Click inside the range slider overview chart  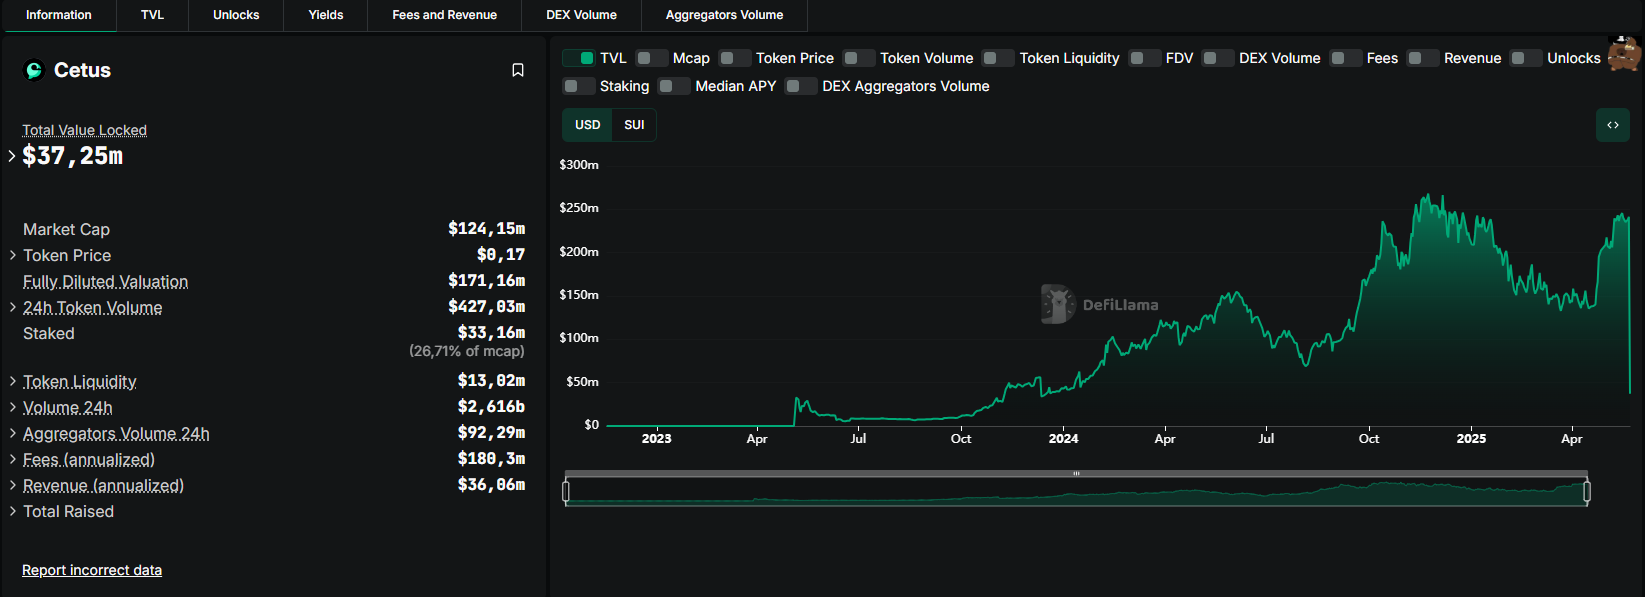click(1076, 492)
